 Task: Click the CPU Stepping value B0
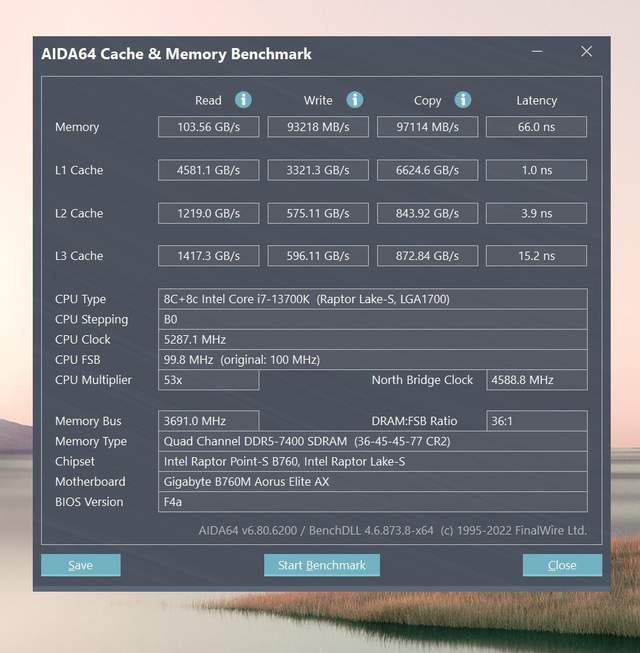coord(373,319)
